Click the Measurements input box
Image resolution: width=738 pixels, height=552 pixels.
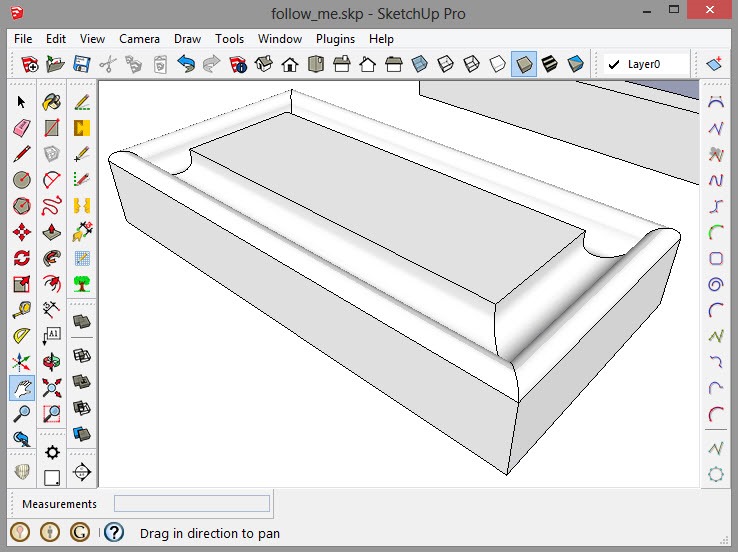191,504
